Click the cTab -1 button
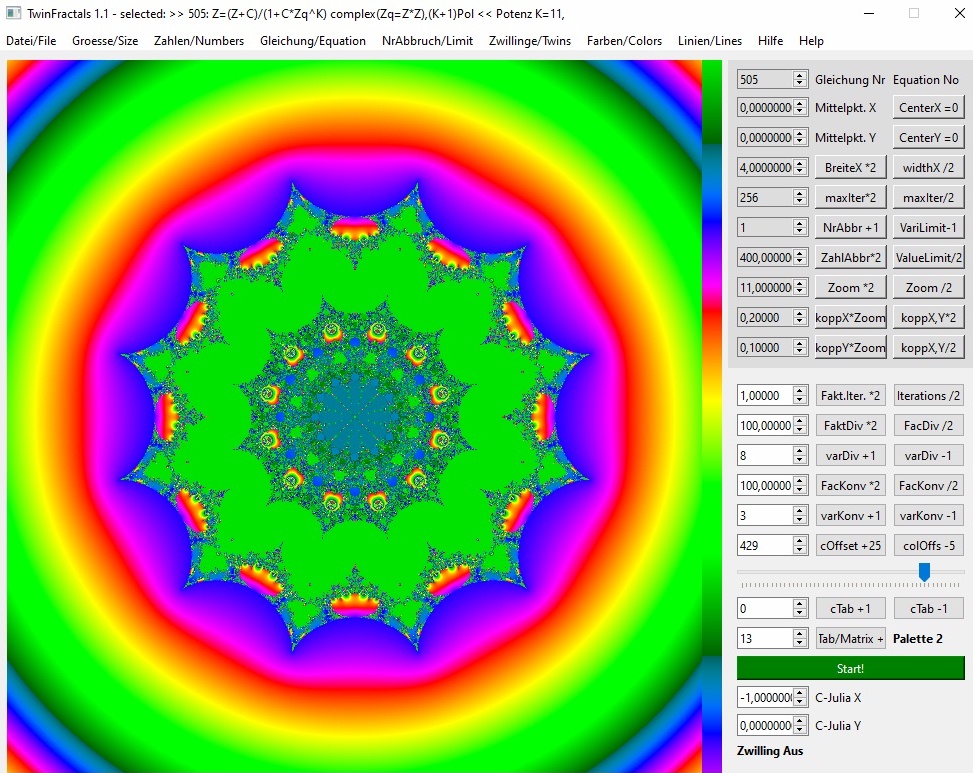 [928, 609]
